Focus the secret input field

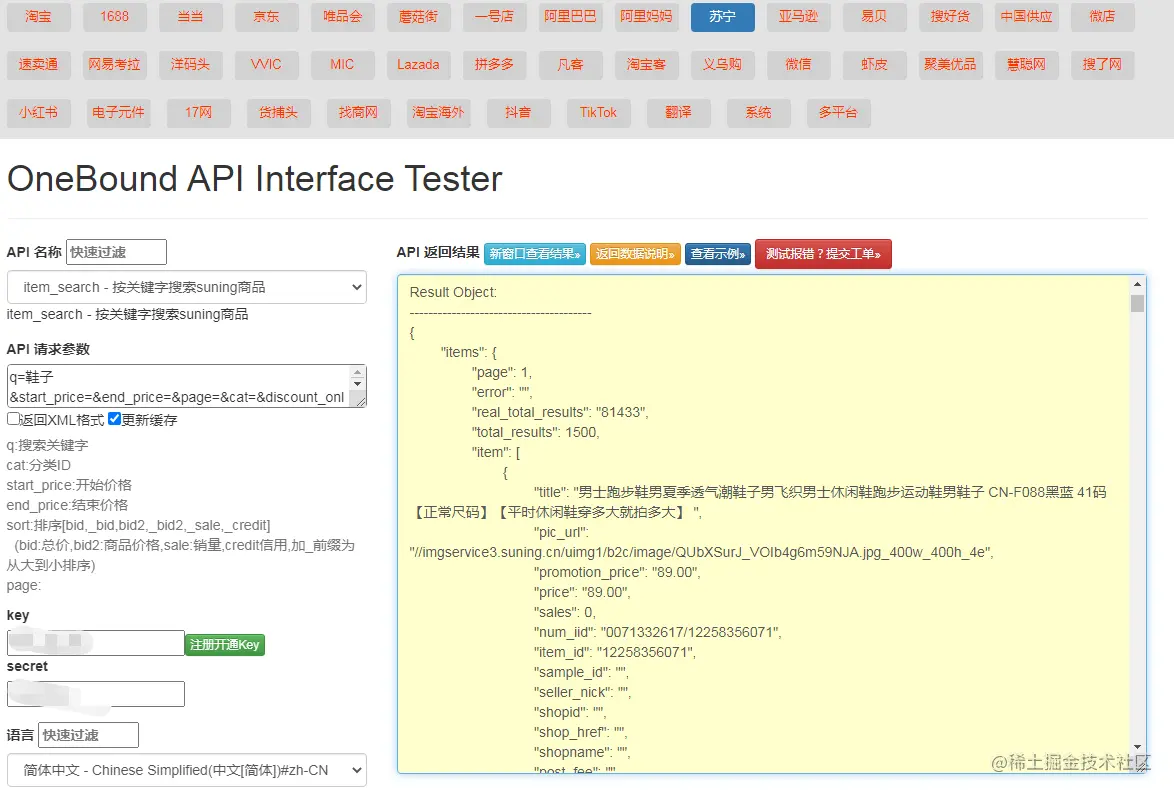tap(95, 694)
